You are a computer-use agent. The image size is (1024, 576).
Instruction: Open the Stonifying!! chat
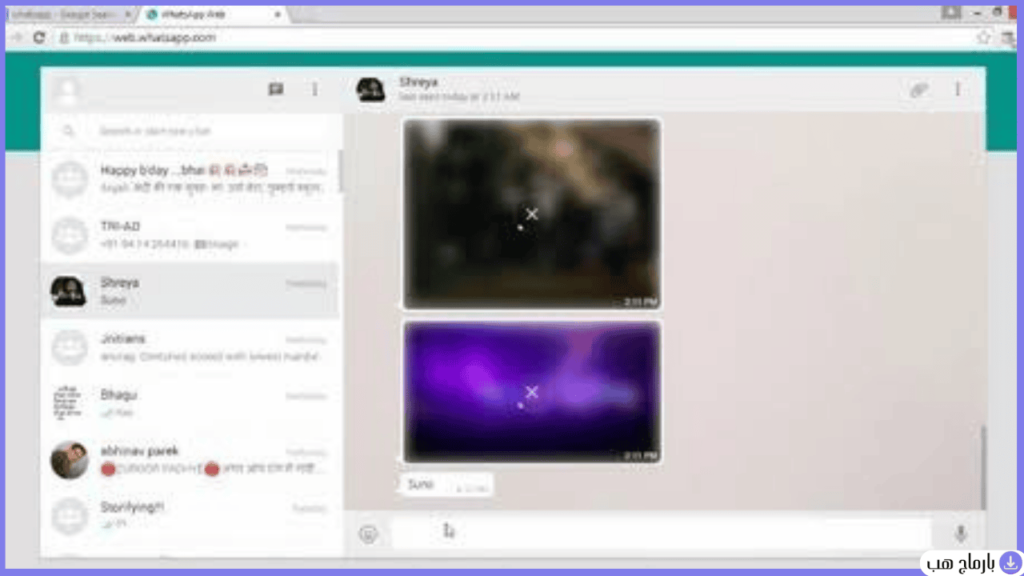click(190, 515)
